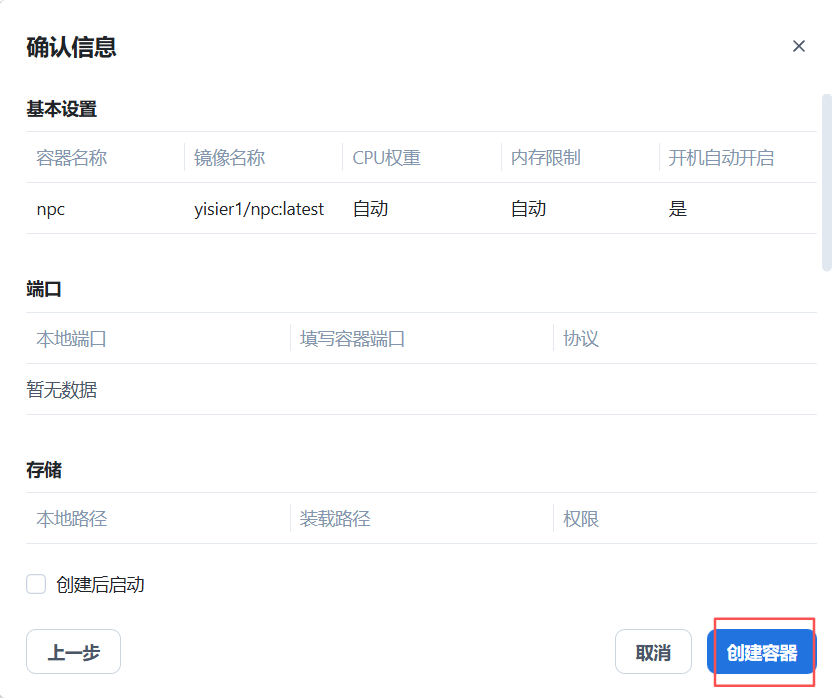Click the 创建容器 button
Viewport: 835px width, 698px height.
click(762, 653)
